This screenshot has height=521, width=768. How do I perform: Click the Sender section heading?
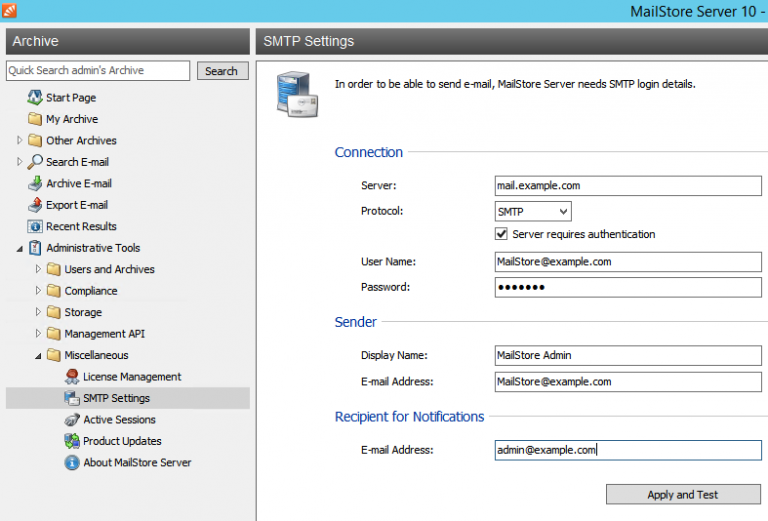[x=356, y=322]
